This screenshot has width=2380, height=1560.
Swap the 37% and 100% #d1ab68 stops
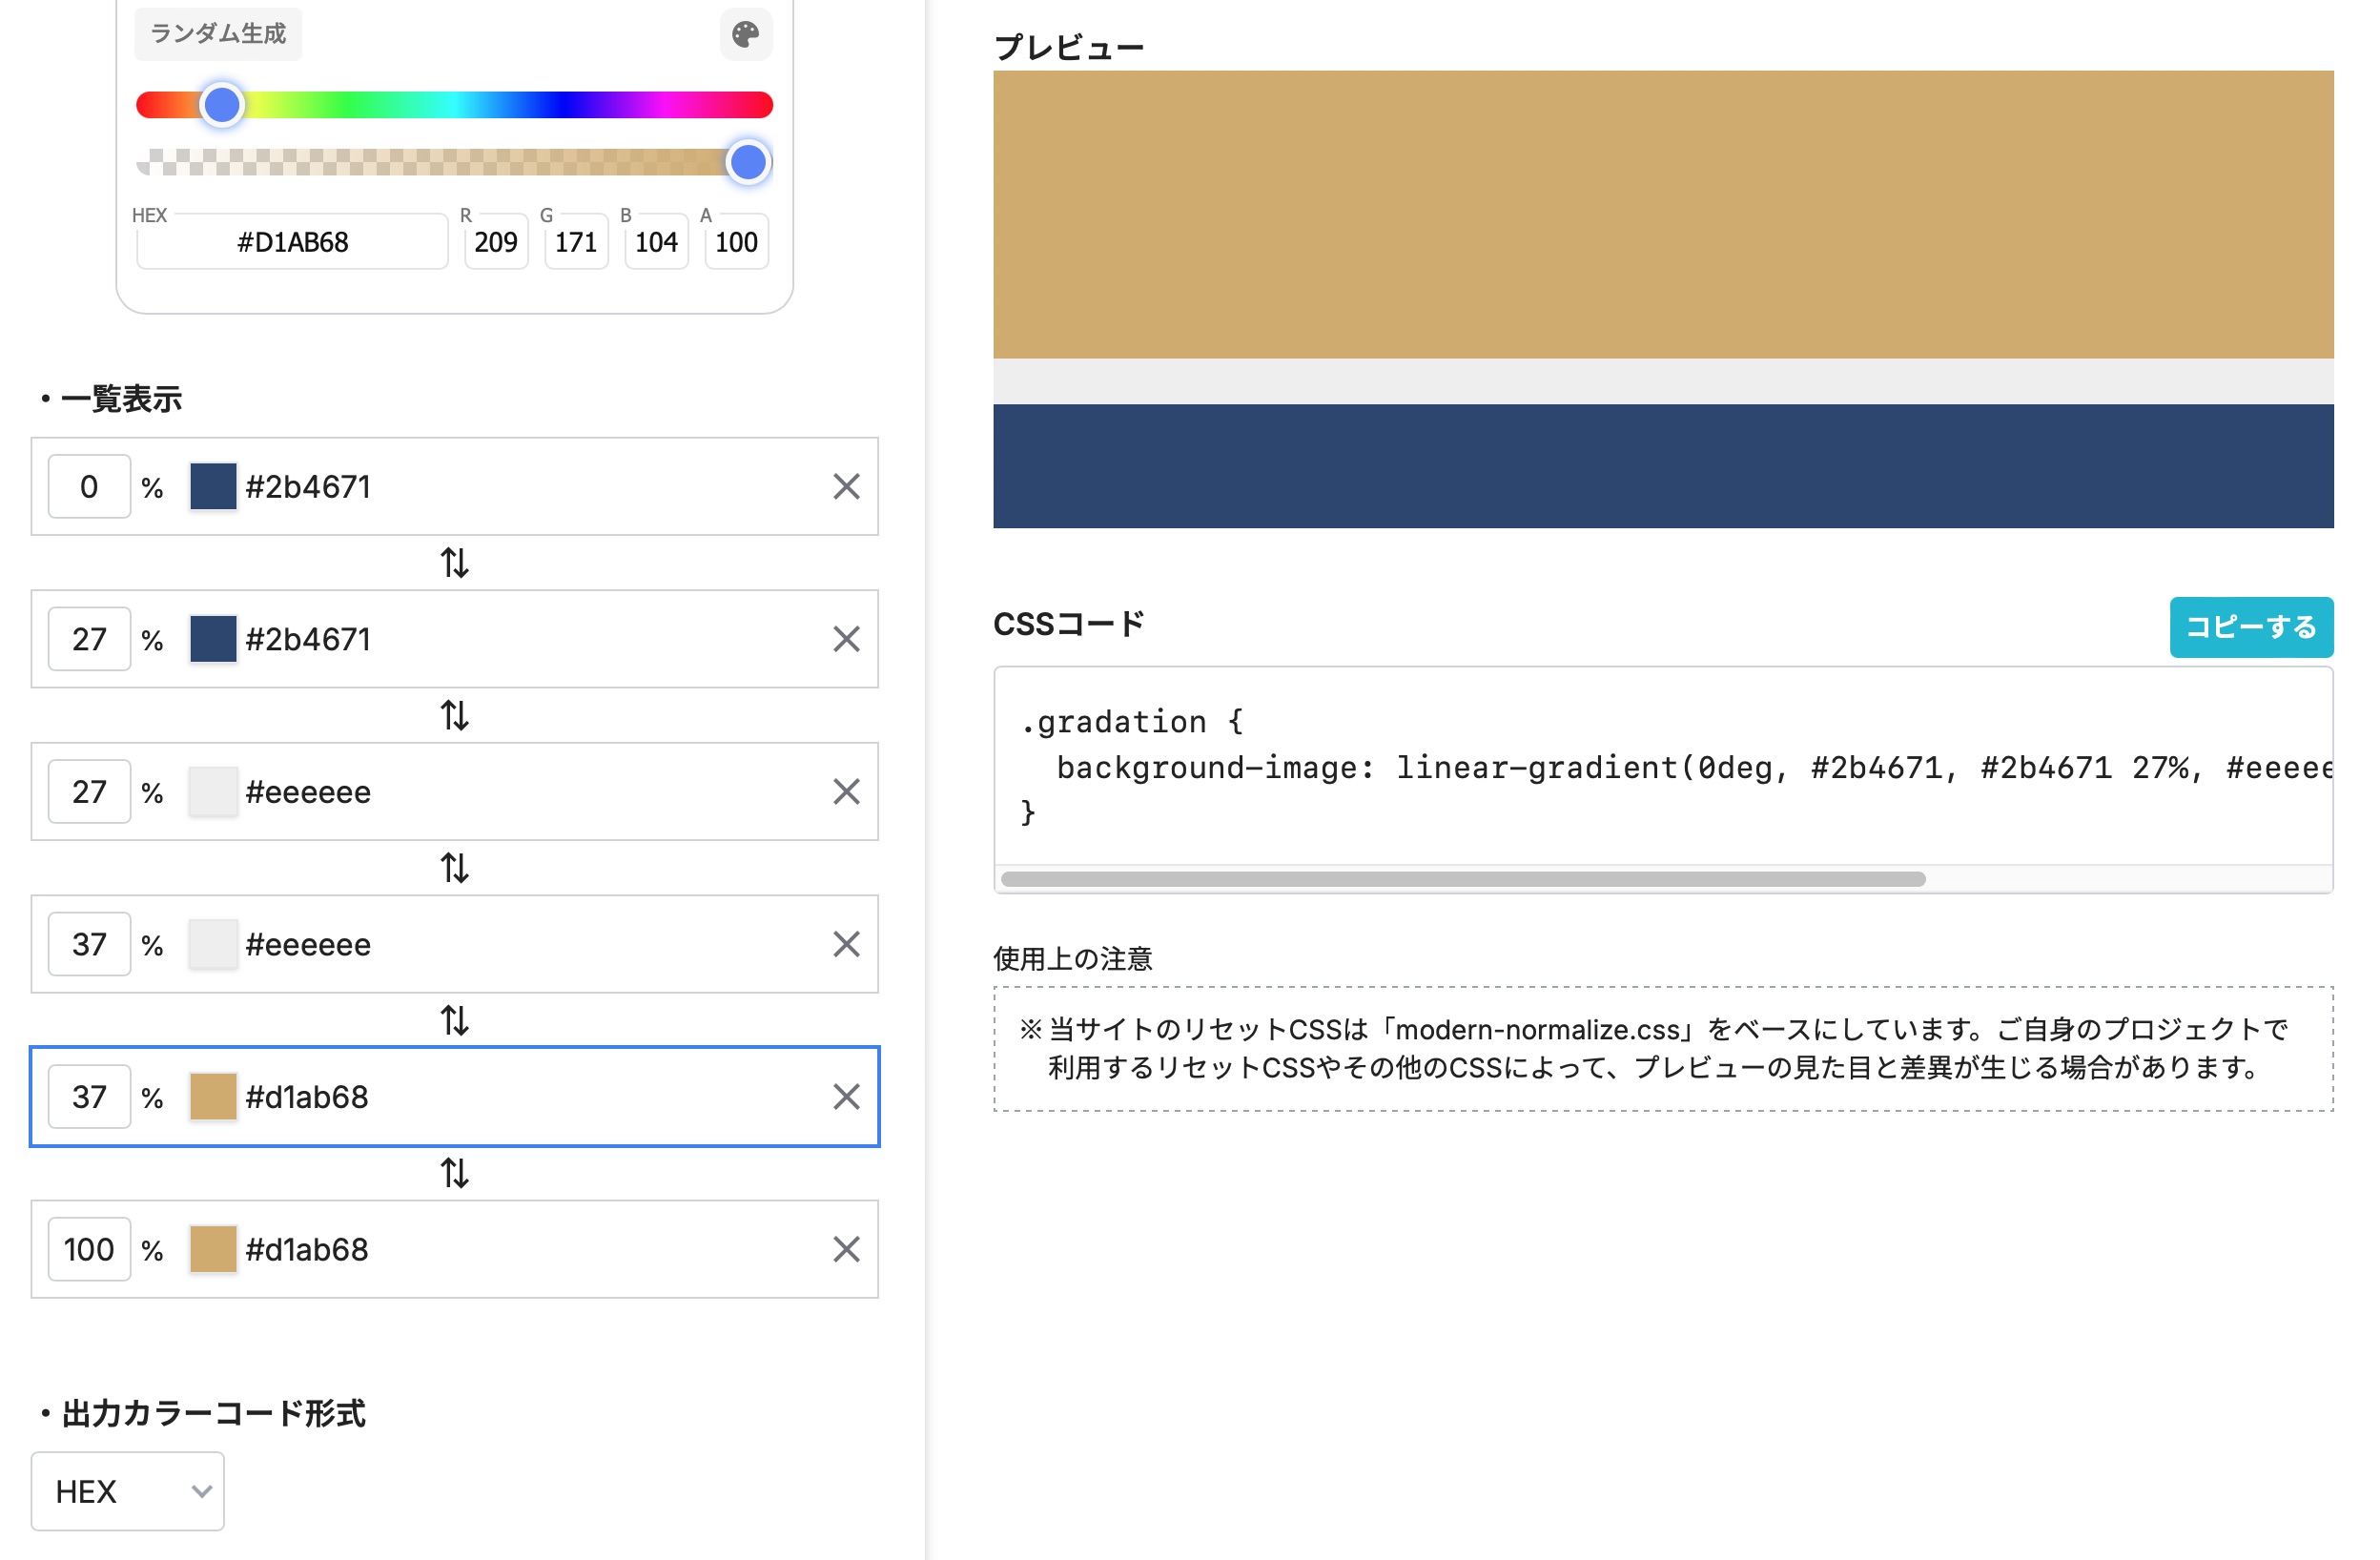455,1173
